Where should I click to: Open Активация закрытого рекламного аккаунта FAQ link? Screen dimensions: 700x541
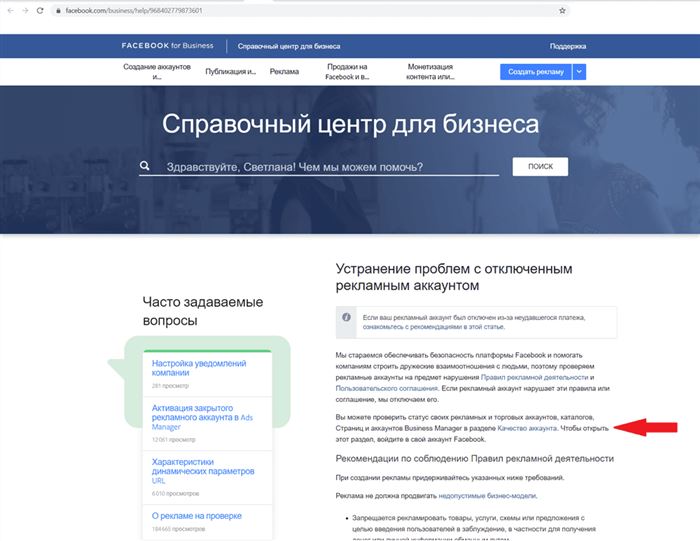(x=202, y=417)
